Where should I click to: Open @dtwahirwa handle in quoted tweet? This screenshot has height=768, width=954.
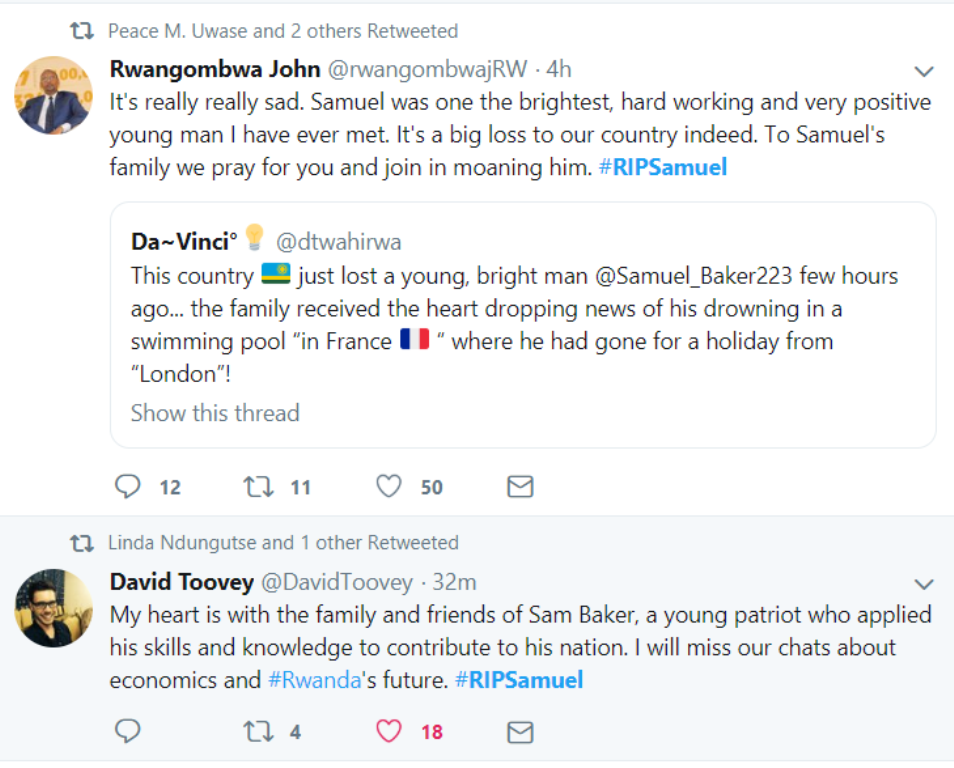point(338,241)
